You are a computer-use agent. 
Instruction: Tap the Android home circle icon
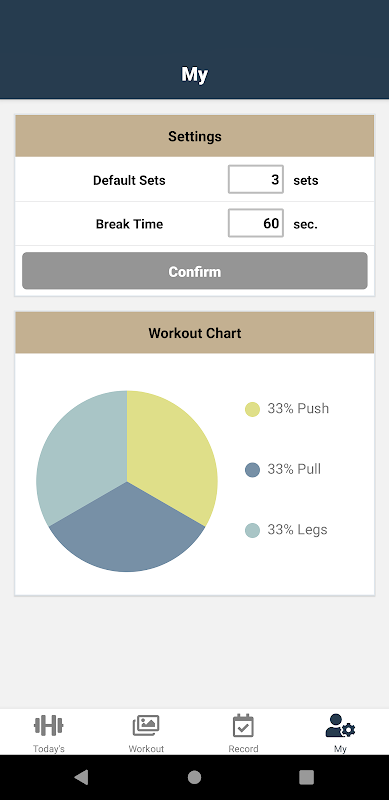194,777
